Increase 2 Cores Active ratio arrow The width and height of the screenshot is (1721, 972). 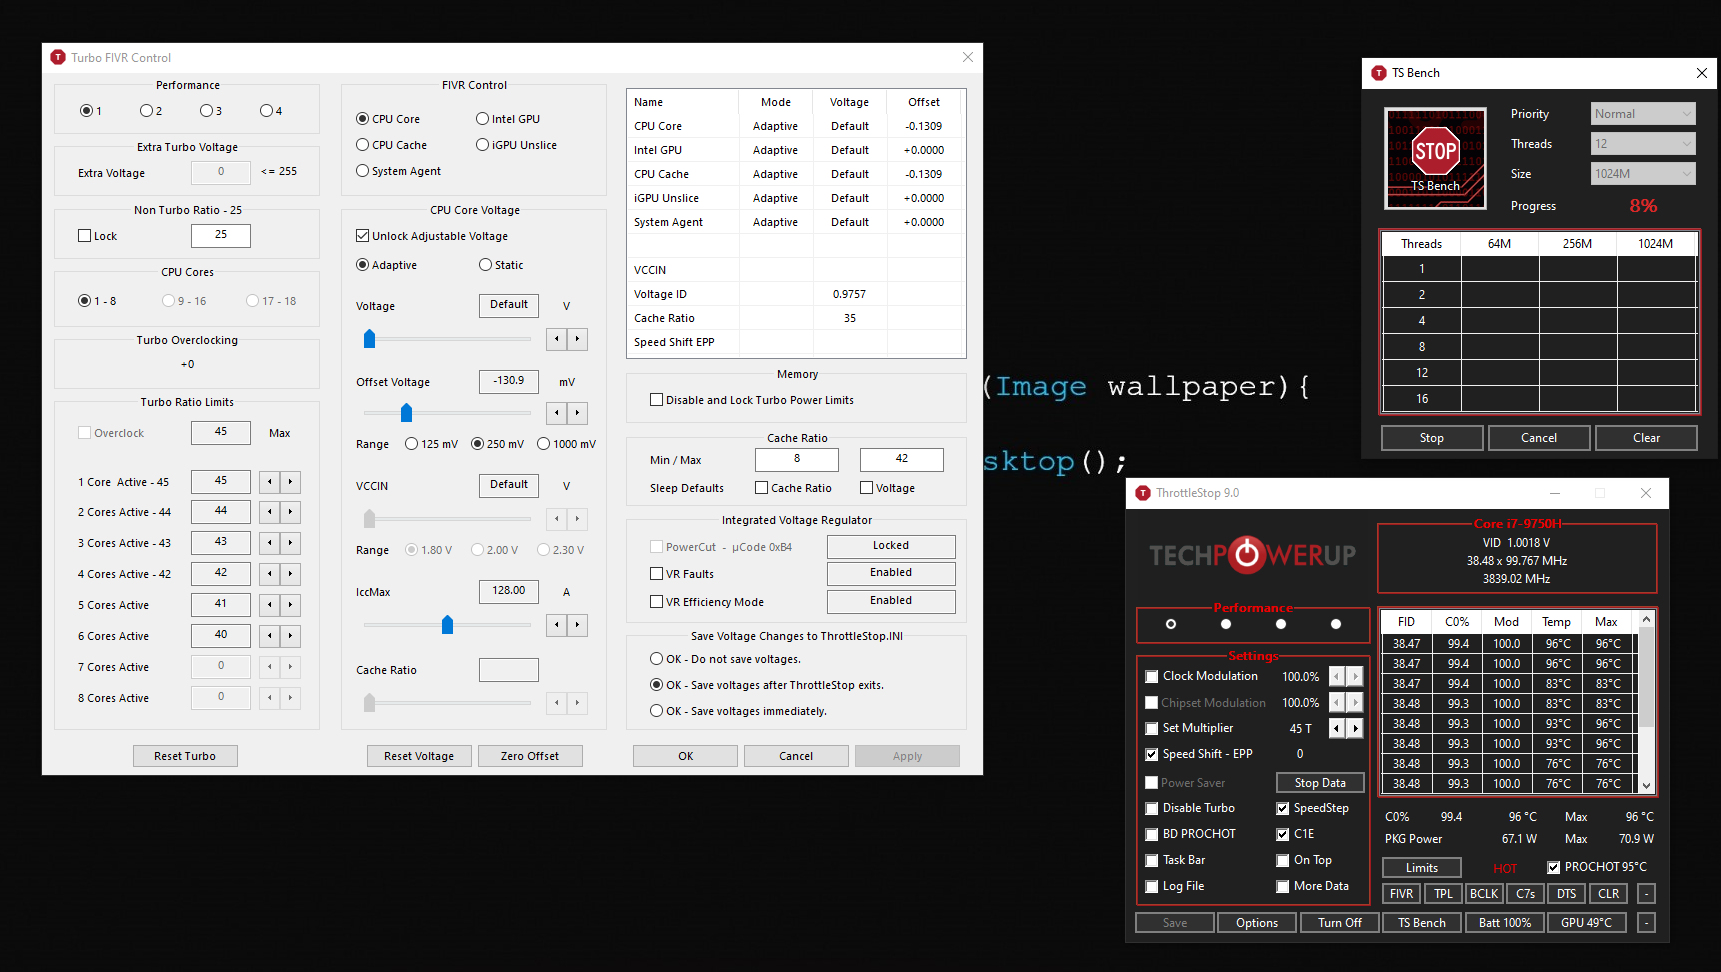pyautogui.click(x=290, y=512)
